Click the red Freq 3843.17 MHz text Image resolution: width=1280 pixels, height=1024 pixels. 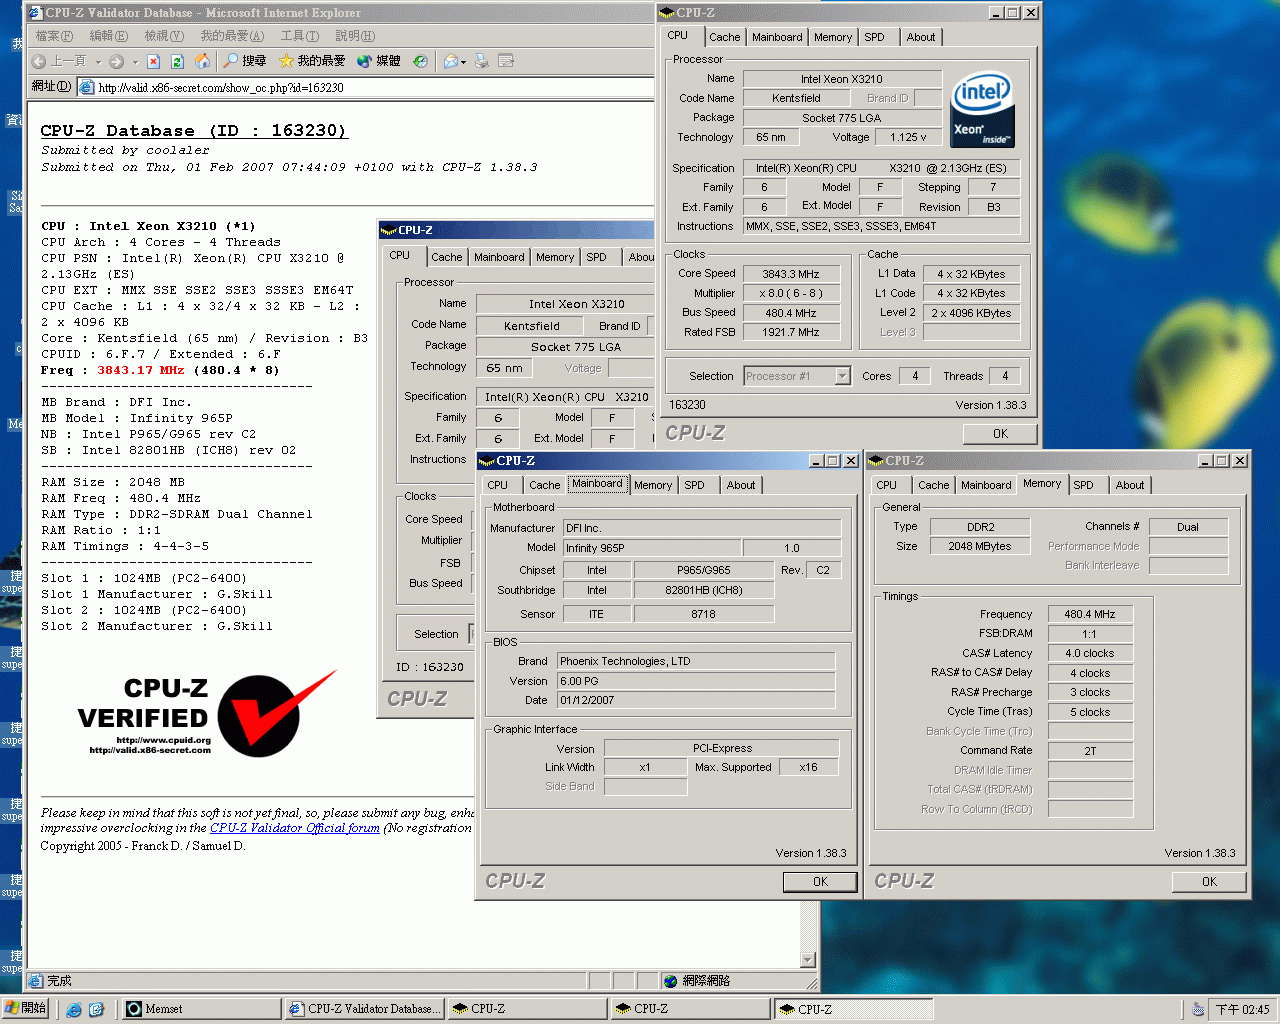pyautogui.click(x=141, y=370)
